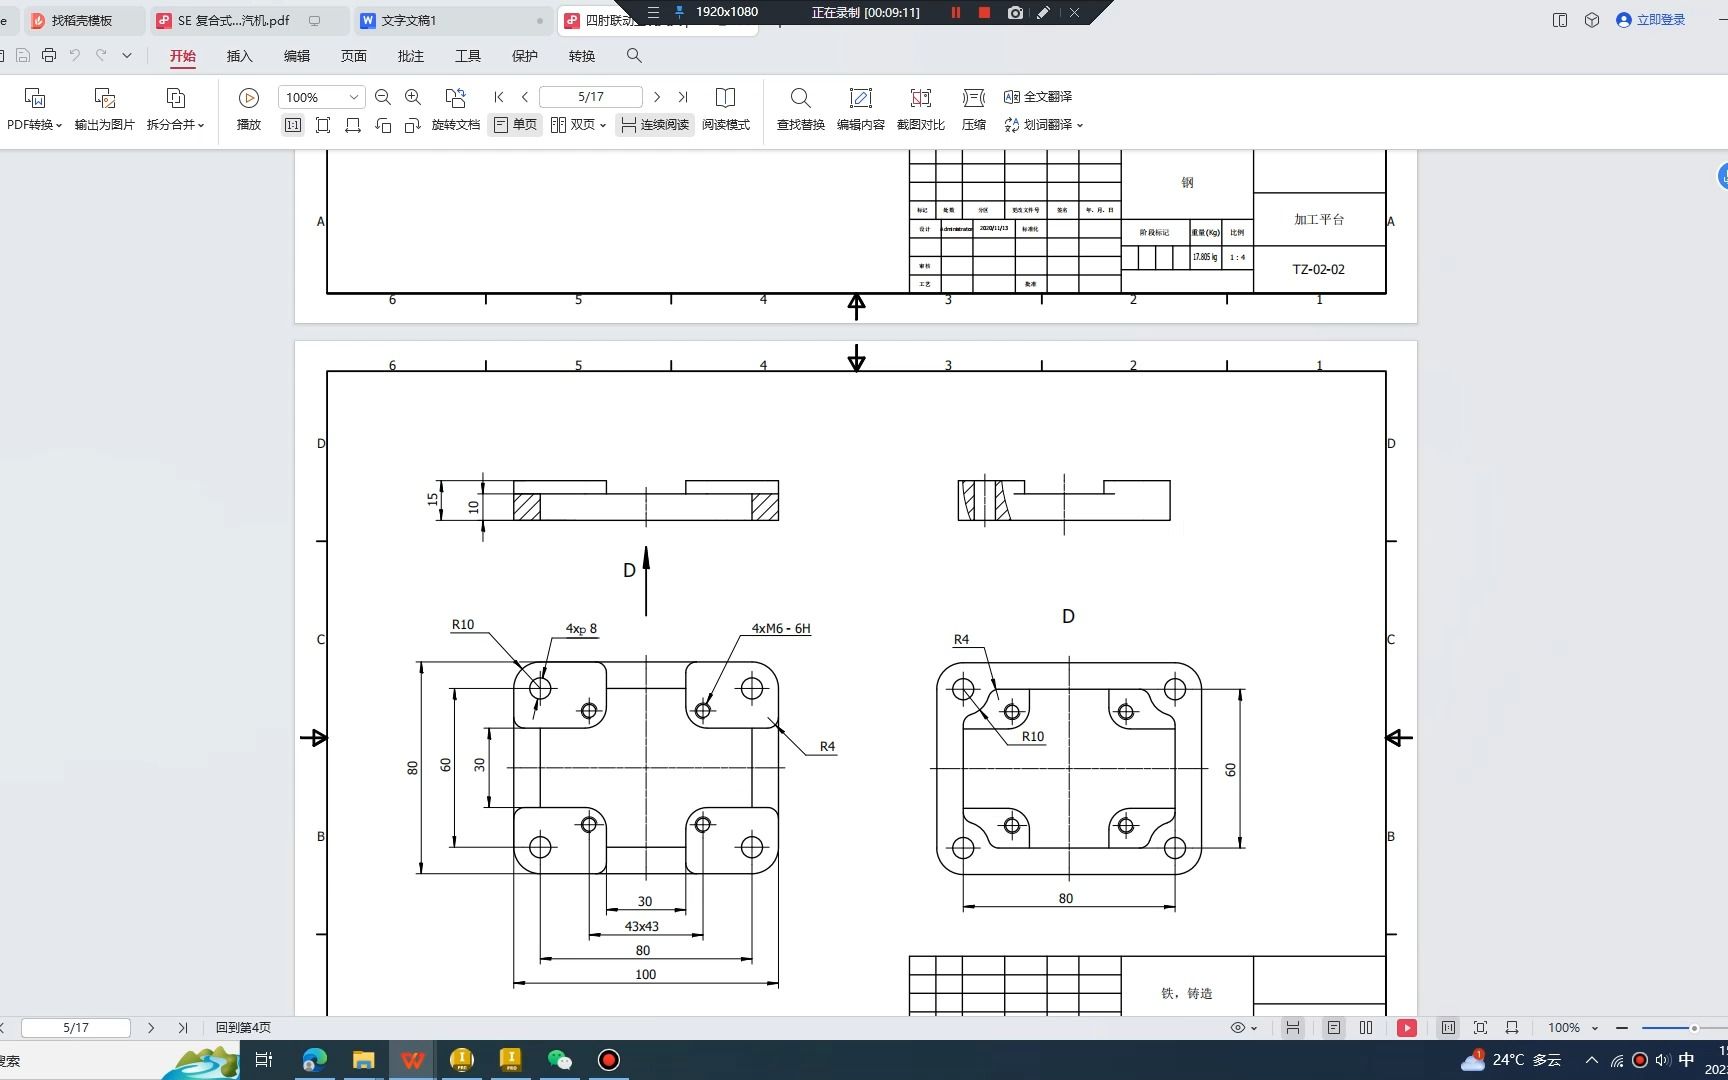
Task: Go to next page in toolbar
Action: coord(657,97)
